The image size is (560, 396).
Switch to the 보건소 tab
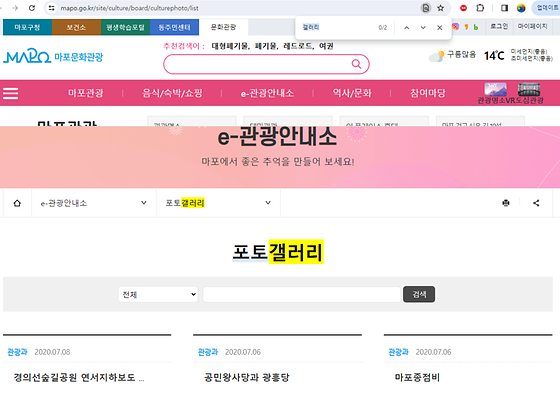(x=76, y=27)
